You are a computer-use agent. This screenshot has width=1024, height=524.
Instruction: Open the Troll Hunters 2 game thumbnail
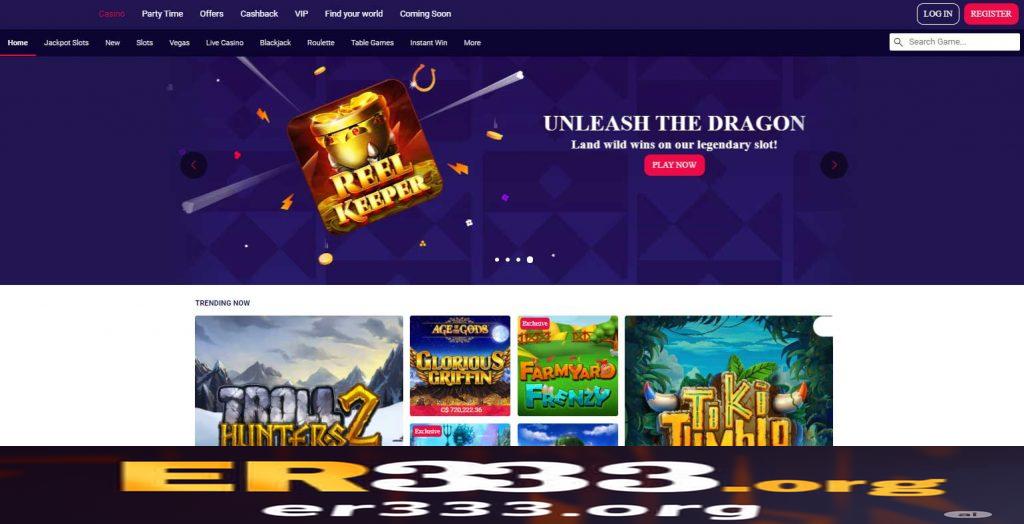coord(299,381)
